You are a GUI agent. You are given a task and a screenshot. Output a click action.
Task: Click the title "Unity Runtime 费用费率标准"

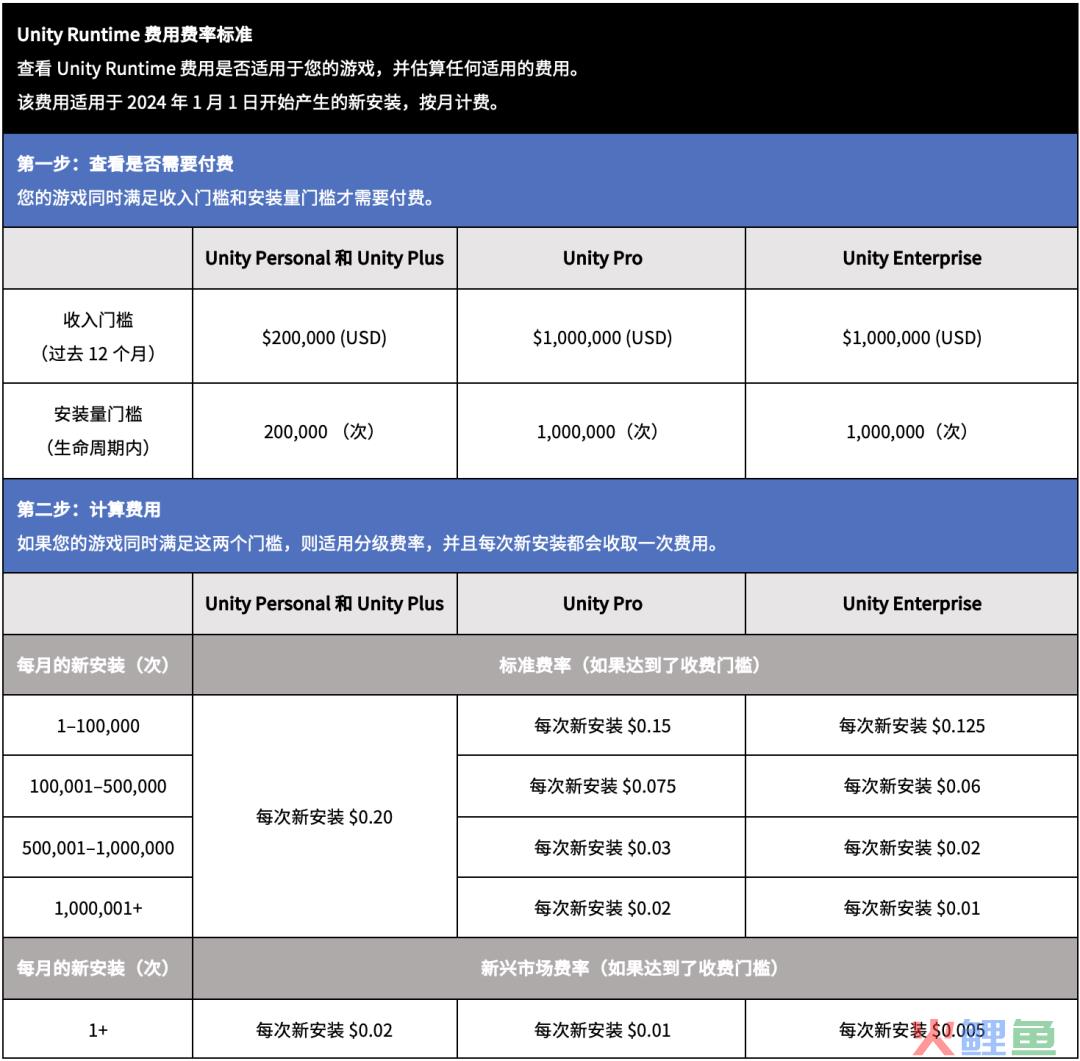tap(134, 34)
